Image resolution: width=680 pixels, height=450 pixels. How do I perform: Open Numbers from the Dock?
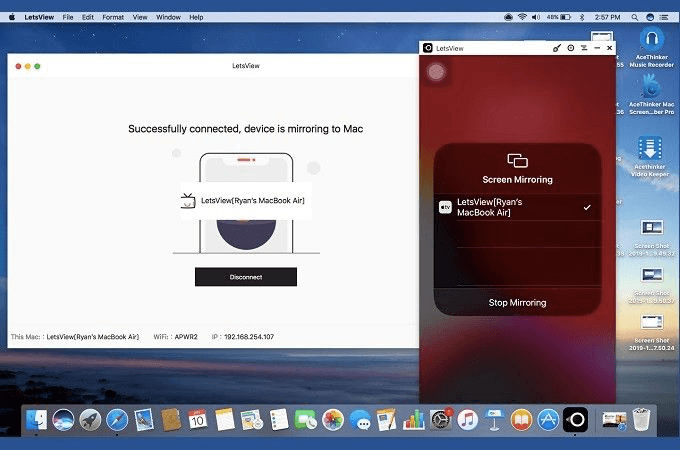413,420
